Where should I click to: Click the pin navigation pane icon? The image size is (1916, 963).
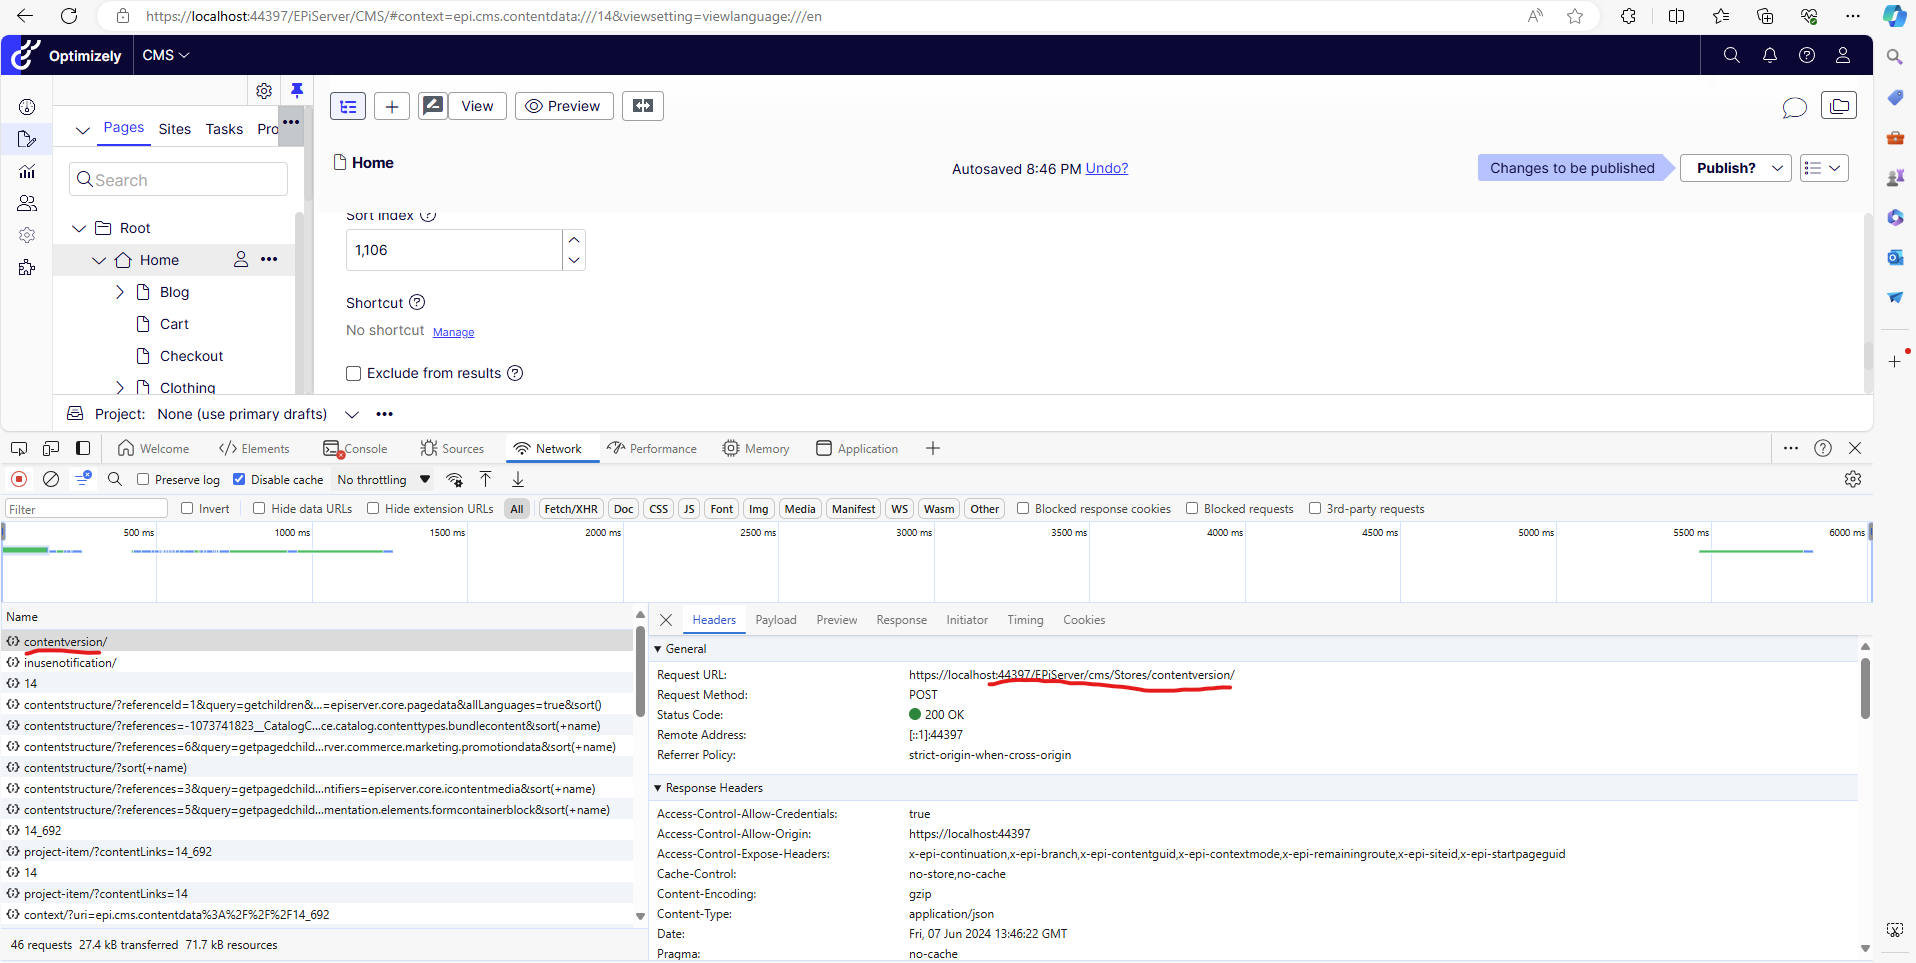pyautogui.click(x=297, y=90)
